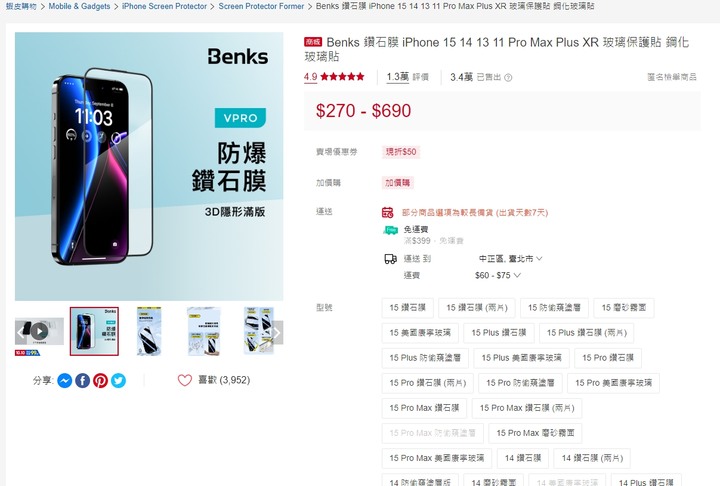Open Screen Protector Former breadcrumb
This screenshot has width=720, height=486.
click(261, 6)
